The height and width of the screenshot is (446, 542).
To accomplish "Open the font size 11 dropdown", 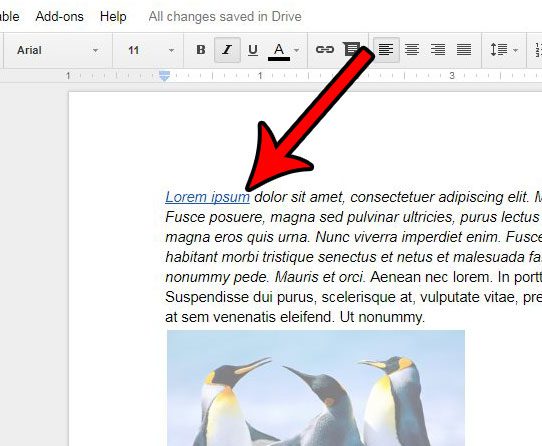I will coord(151,50).
